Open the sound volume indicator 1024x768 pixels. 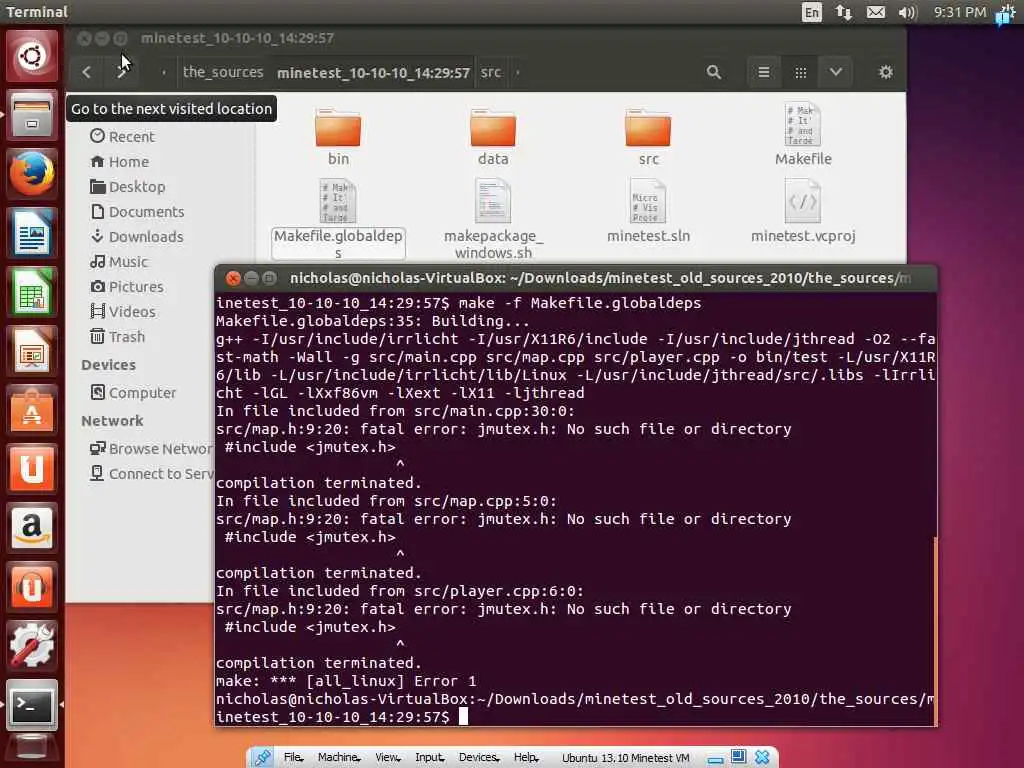[908, 12]
